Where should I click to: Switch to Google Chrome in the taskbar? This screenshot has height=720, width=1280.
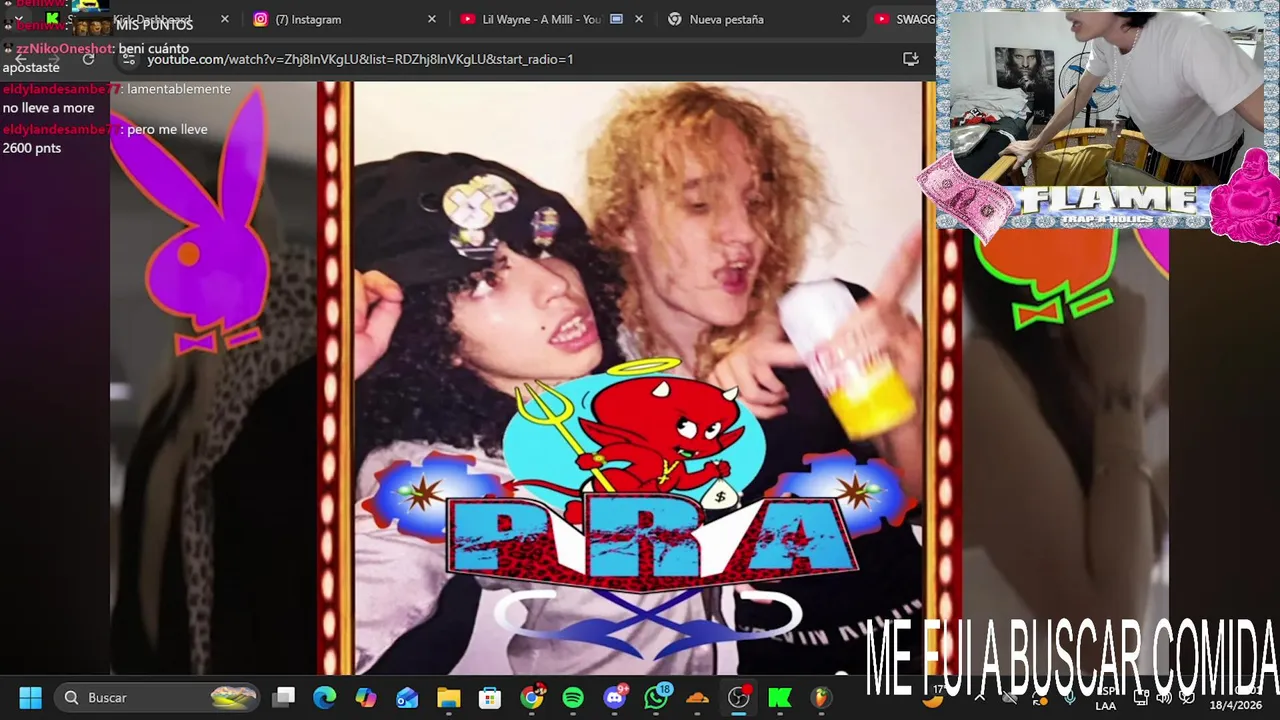532,697
